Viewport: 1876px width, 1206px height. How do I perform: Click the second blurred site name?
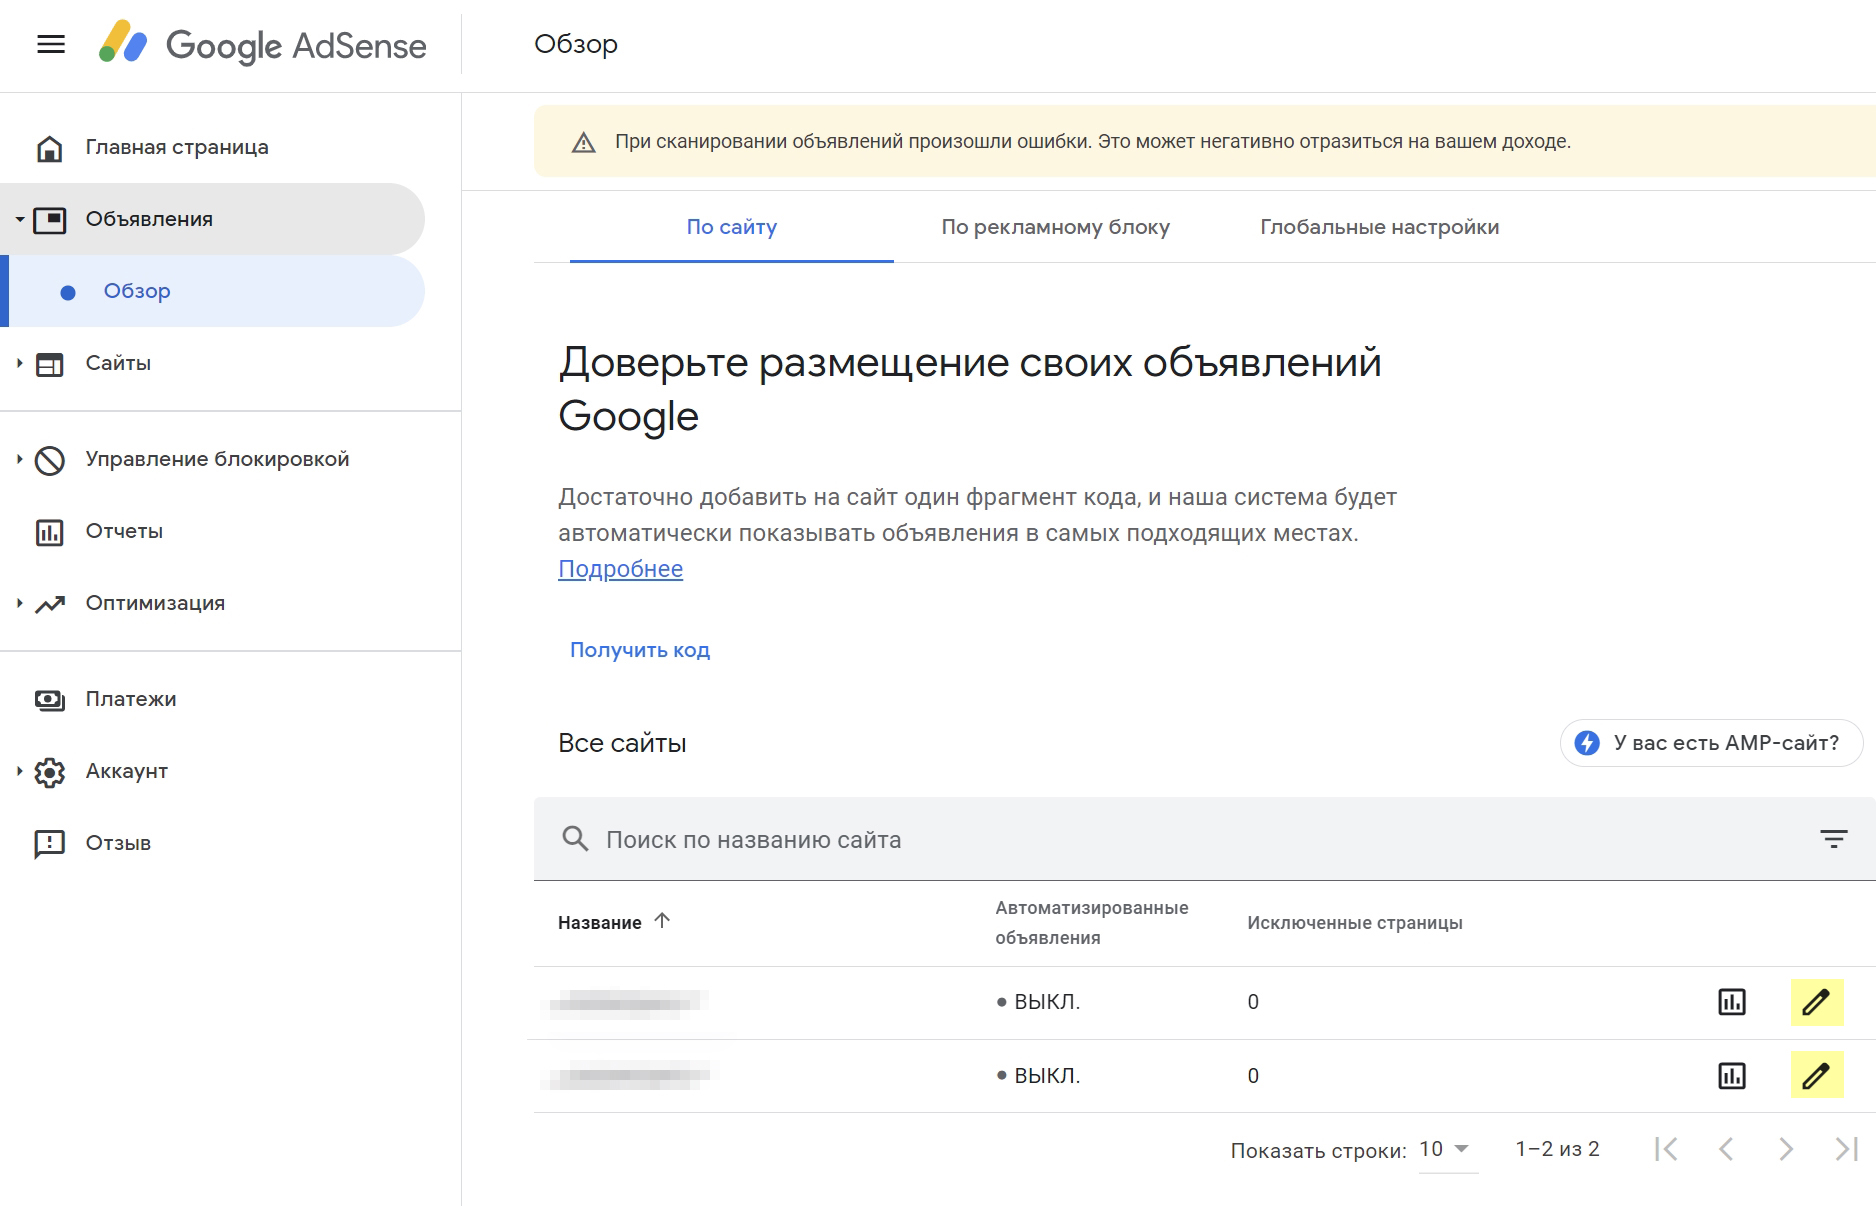tap(630, 1076)
